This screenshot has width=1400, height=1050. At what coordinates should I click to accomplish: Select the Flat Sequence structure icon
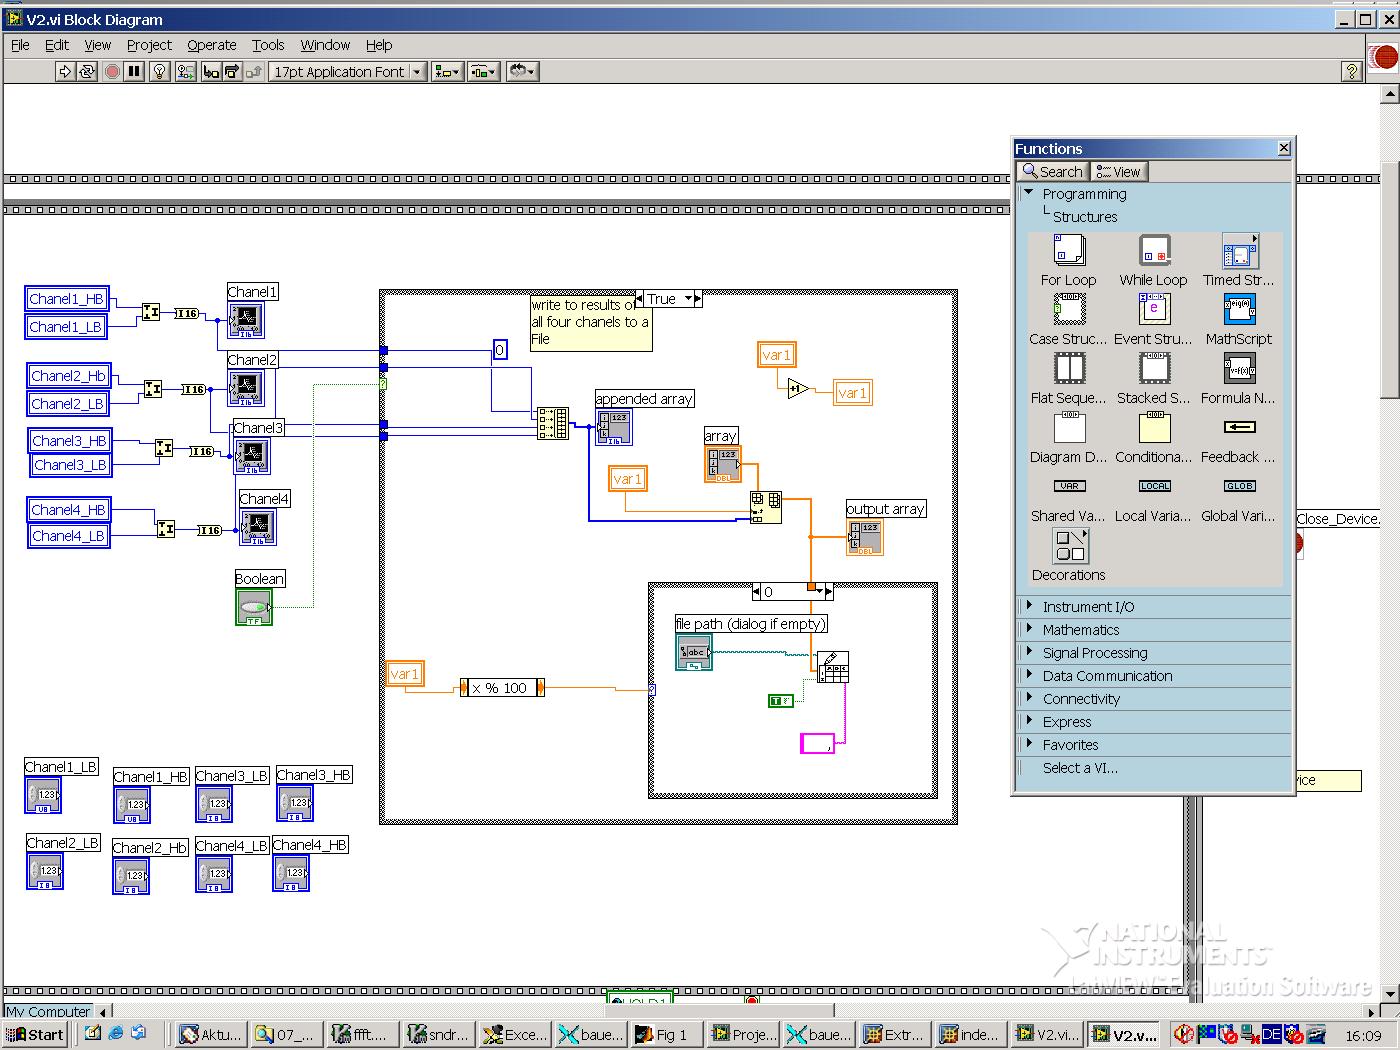[1068, 369]
